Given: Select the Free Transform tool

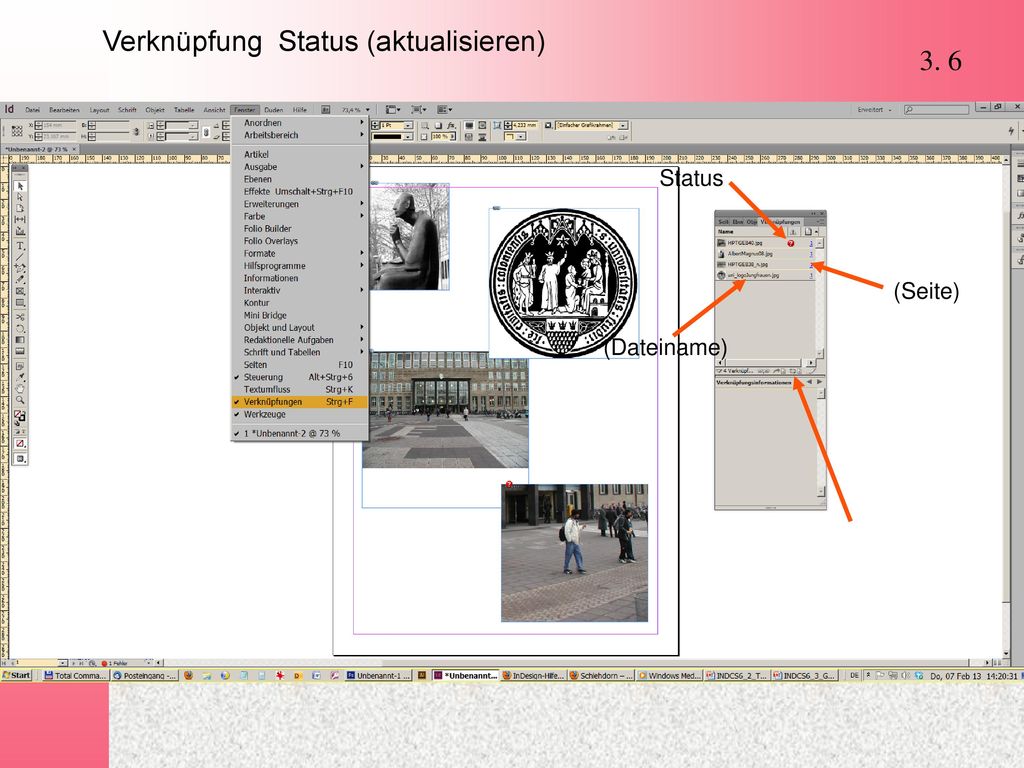Looking at the screenshot, I should [20, 328].
